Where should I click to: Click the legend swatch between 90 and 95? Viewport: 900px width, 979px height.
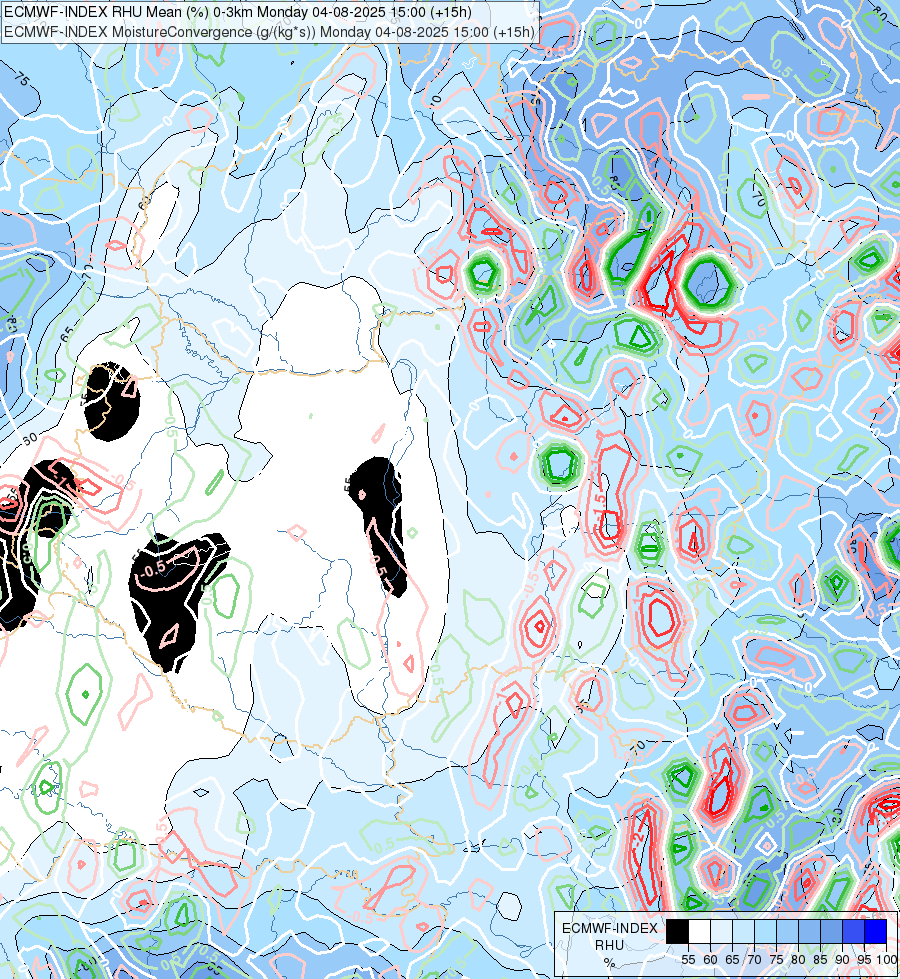[854, 931]
